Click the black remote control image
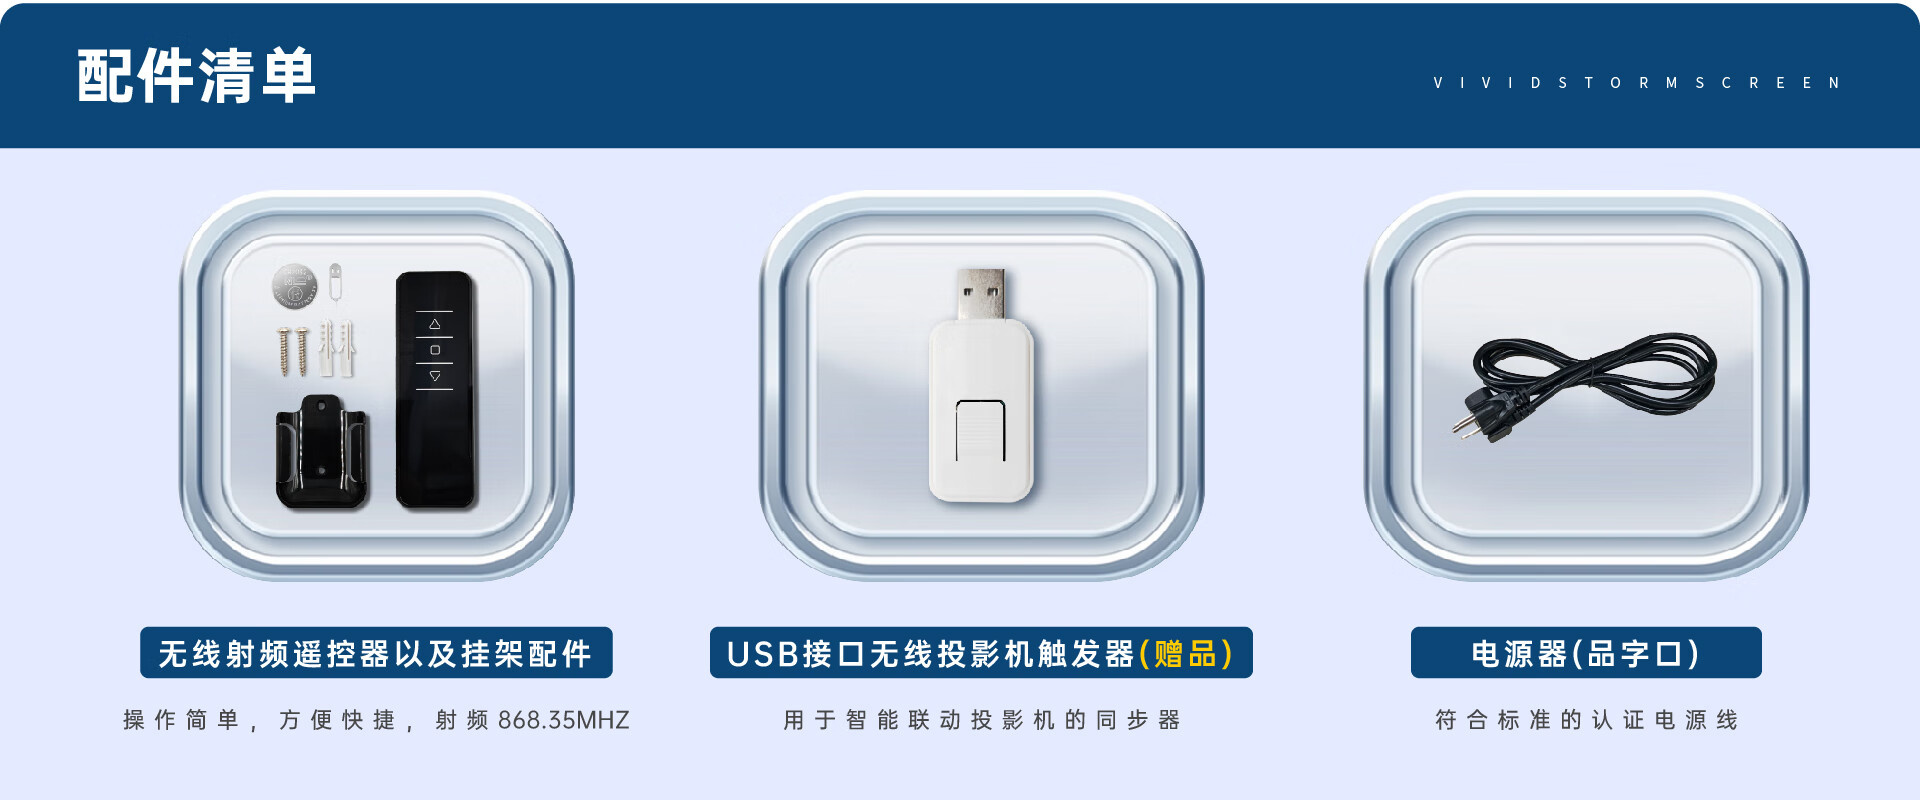This screenshot has height=800, width=1920. 435,389
